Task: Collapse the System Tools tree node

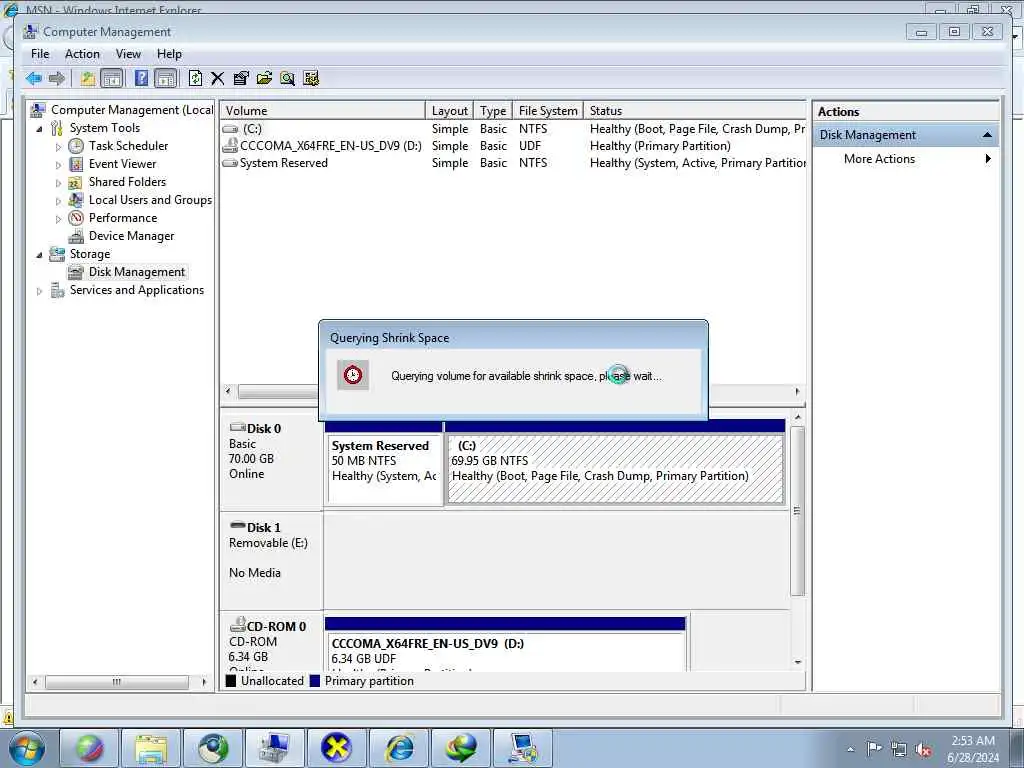Action: tap(40, 129)
